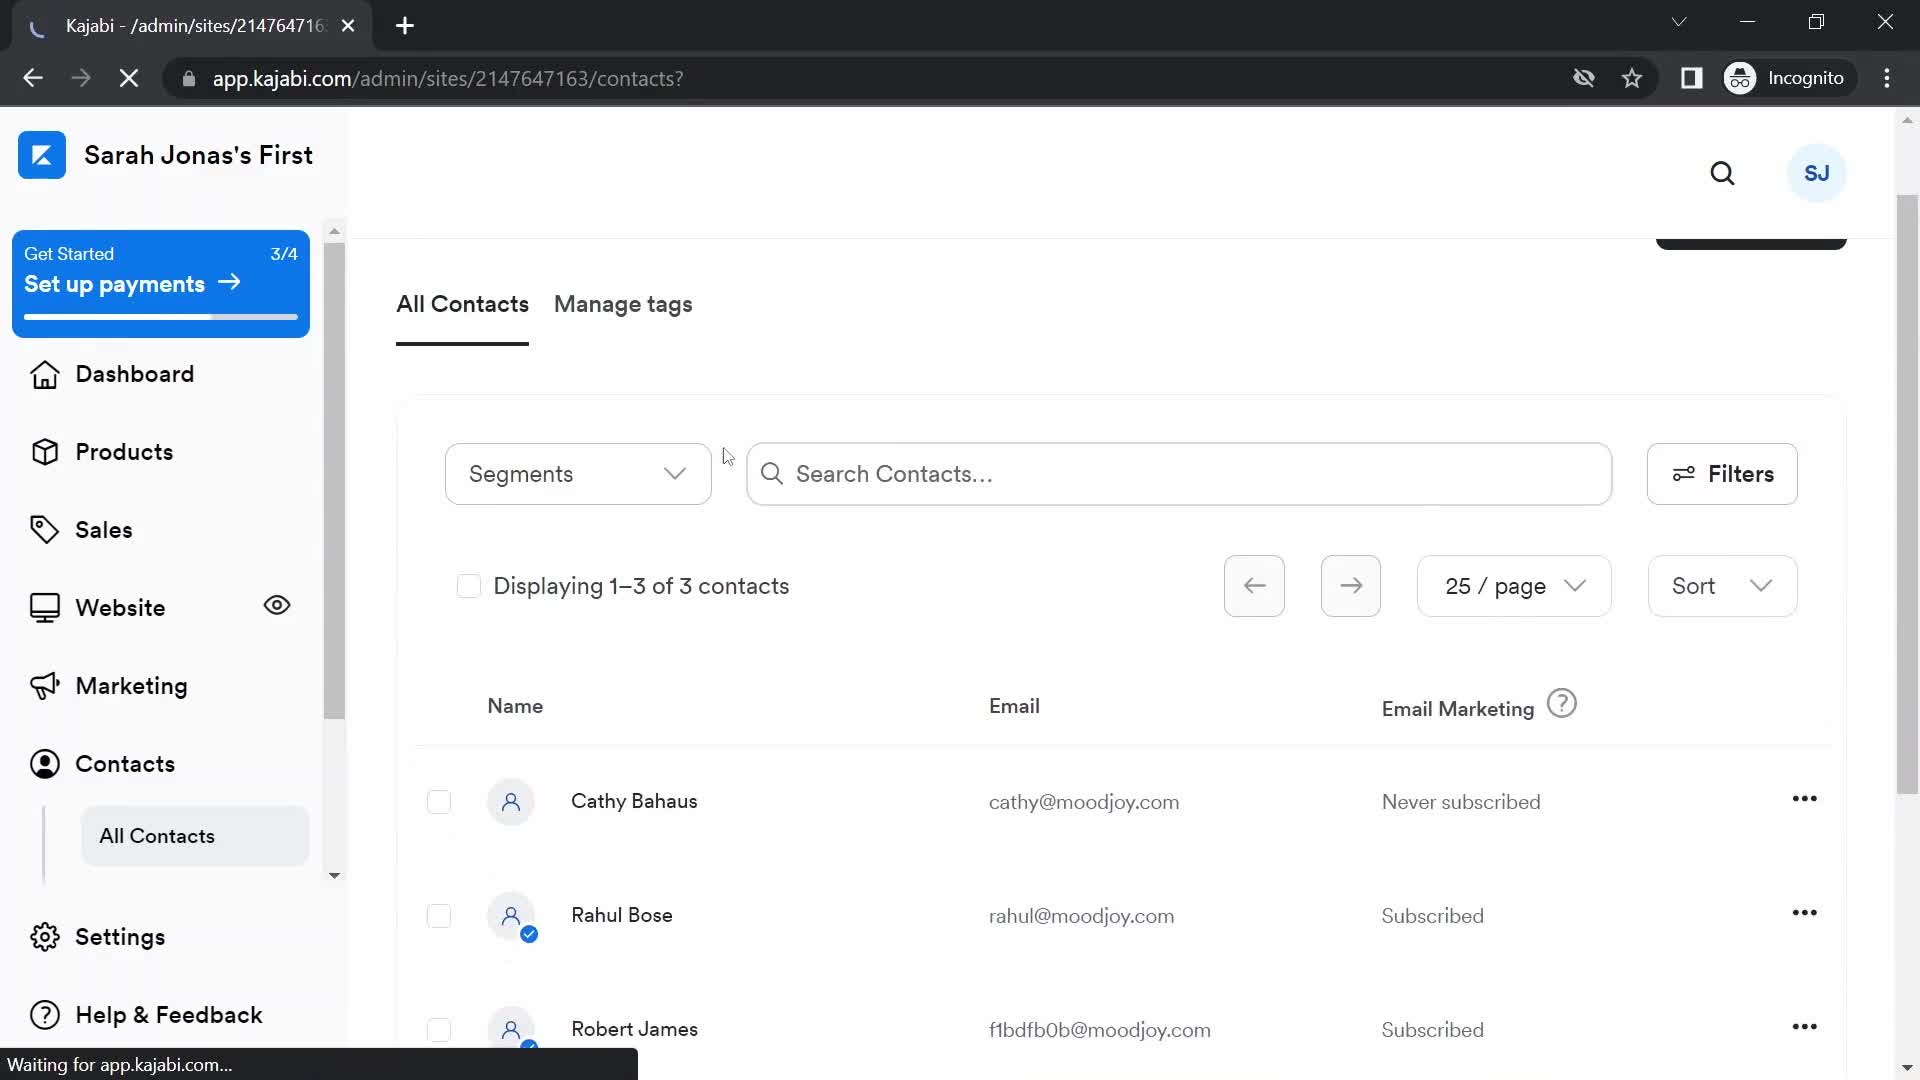
Task: Select the Robert James row checkbox
Action: 438,1030
